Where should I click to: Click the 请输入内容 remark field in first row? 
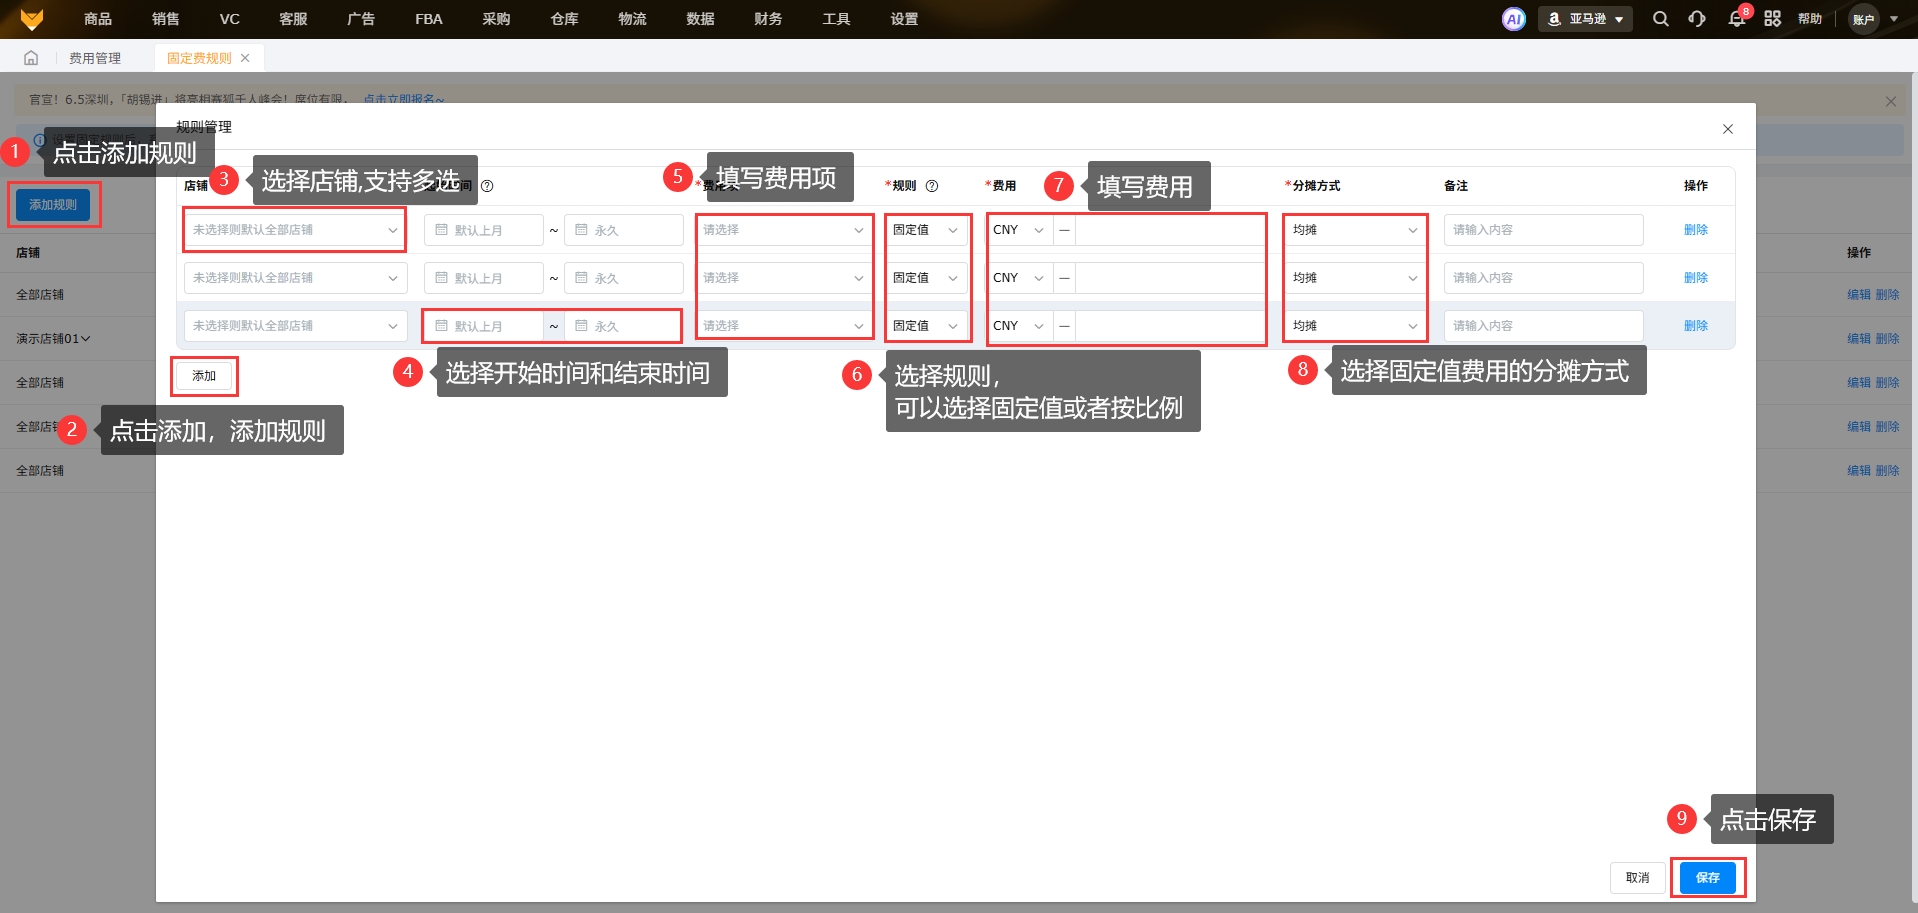coord(1544,230)
